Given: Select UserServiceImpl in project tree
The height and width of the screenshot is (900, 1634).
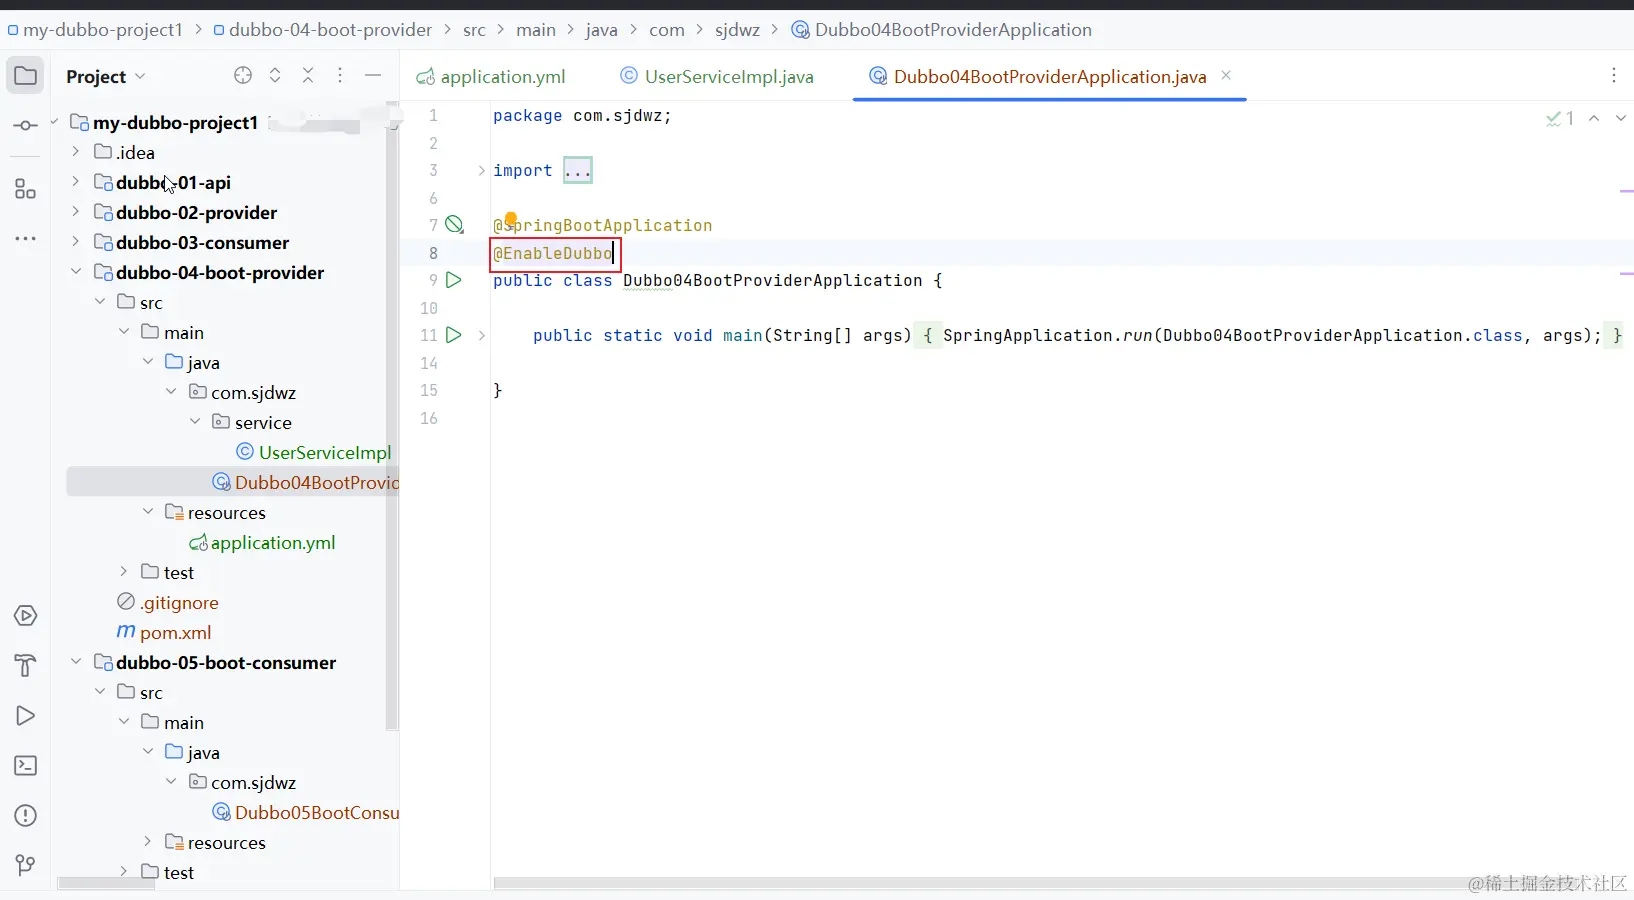Looking at the screenshot, I should click(x=314, y=452).
